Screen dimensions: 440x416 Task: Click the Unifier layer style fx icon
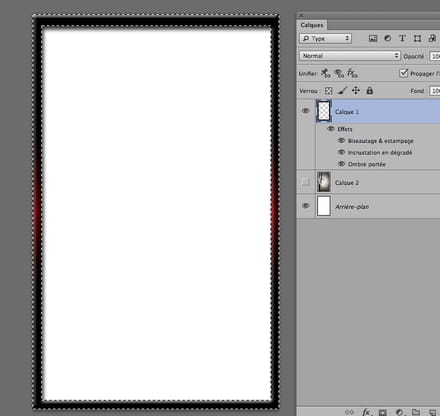point(352,73)
